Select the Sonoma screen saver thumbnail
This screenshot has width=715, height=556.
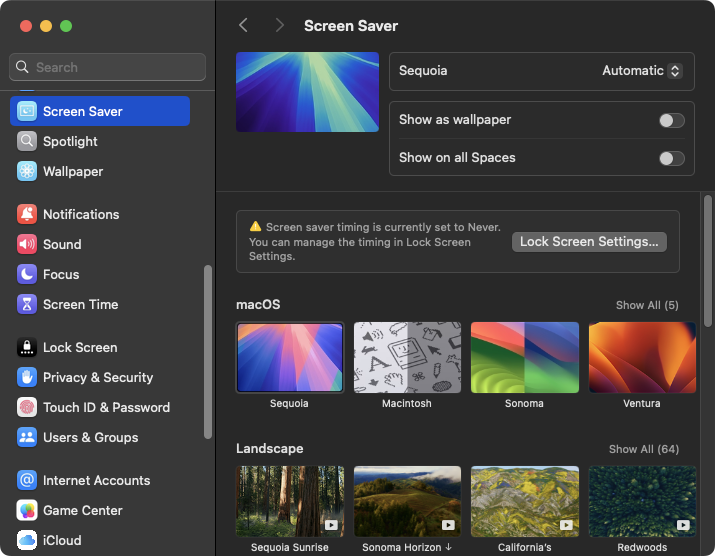[x=525, y=358]
